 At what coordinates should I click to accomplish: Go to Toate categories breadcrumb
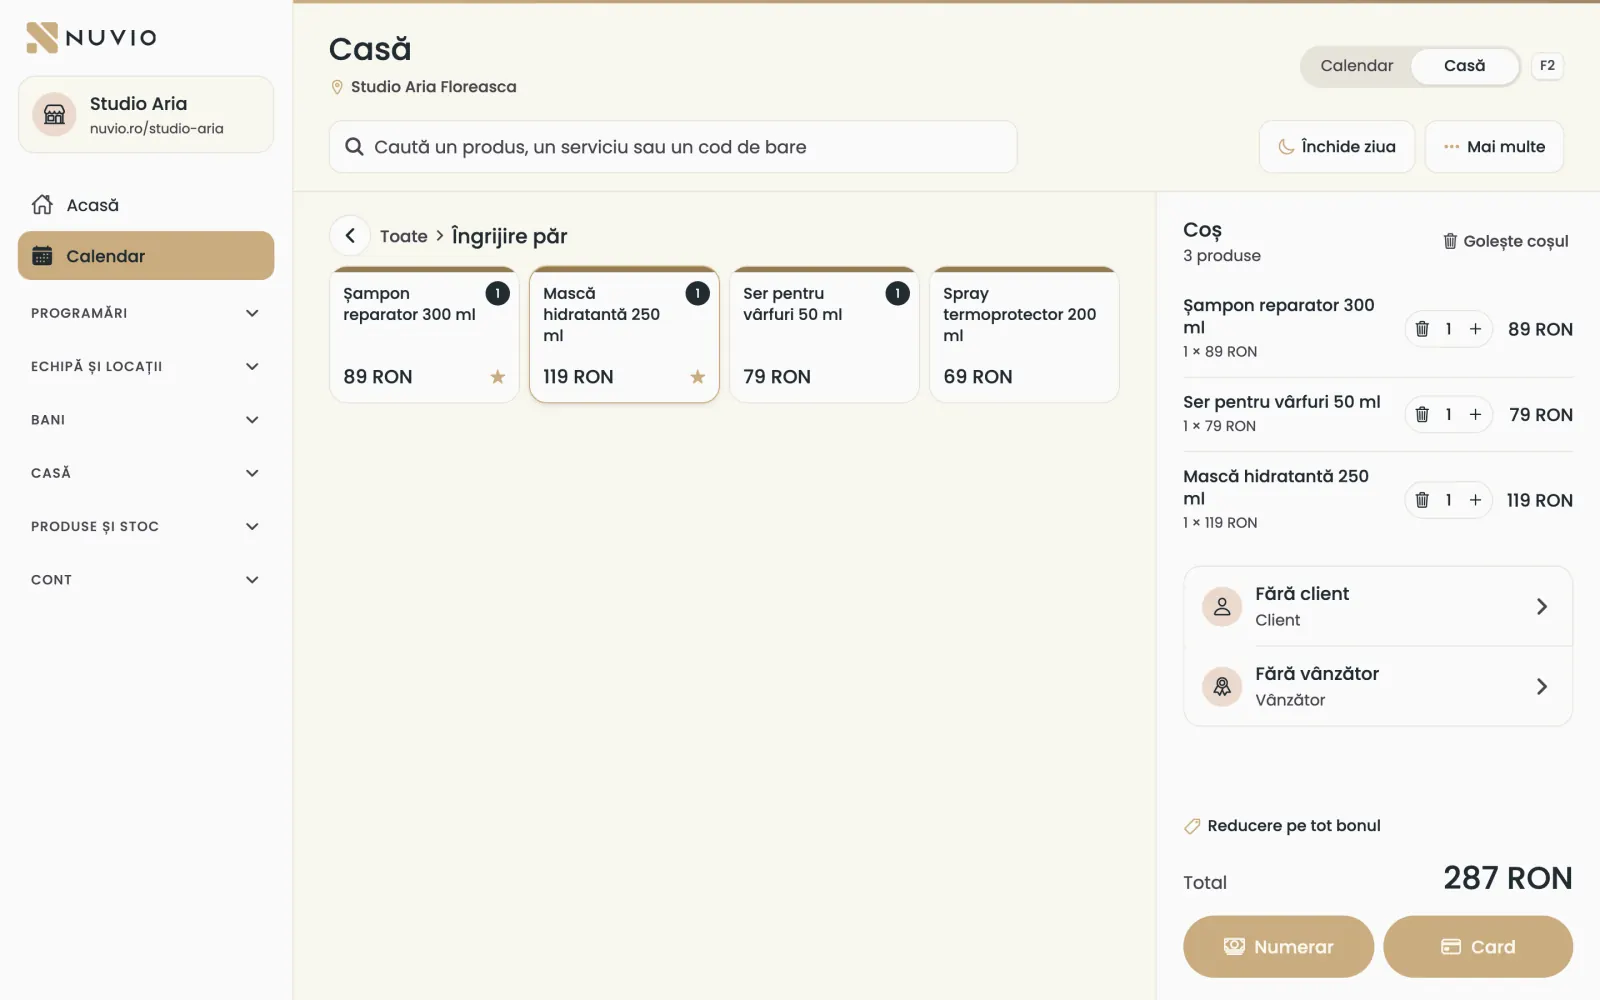[404, 236]
